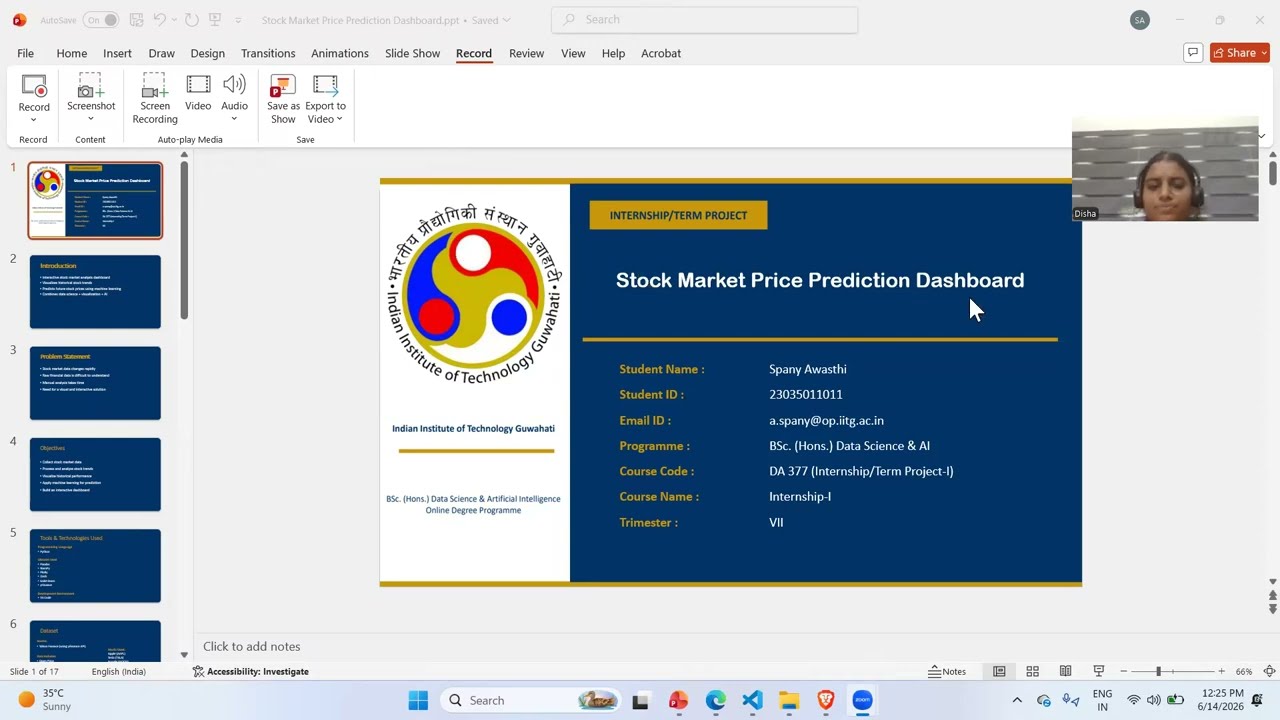The width and height of the screenshot is (1280, 720).
Task: Click English (India) language indicator
Action: 118,672
